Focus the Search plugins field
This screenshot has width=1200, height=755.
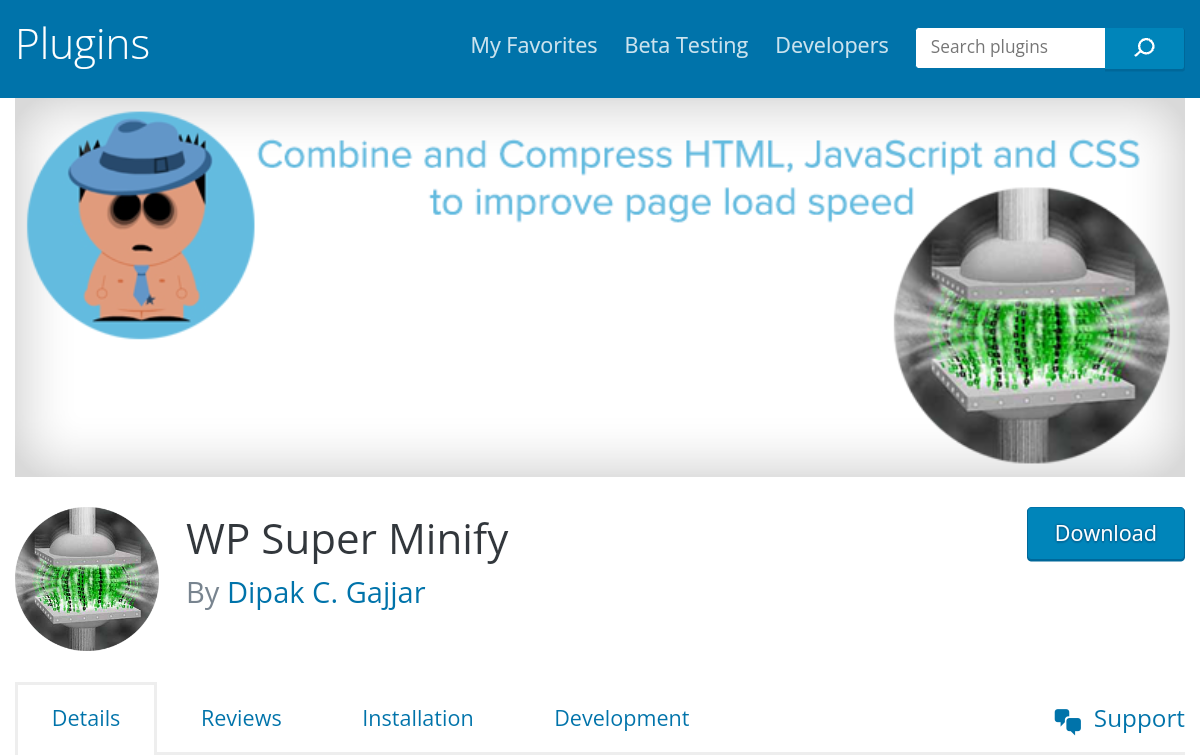(1010, 47)
